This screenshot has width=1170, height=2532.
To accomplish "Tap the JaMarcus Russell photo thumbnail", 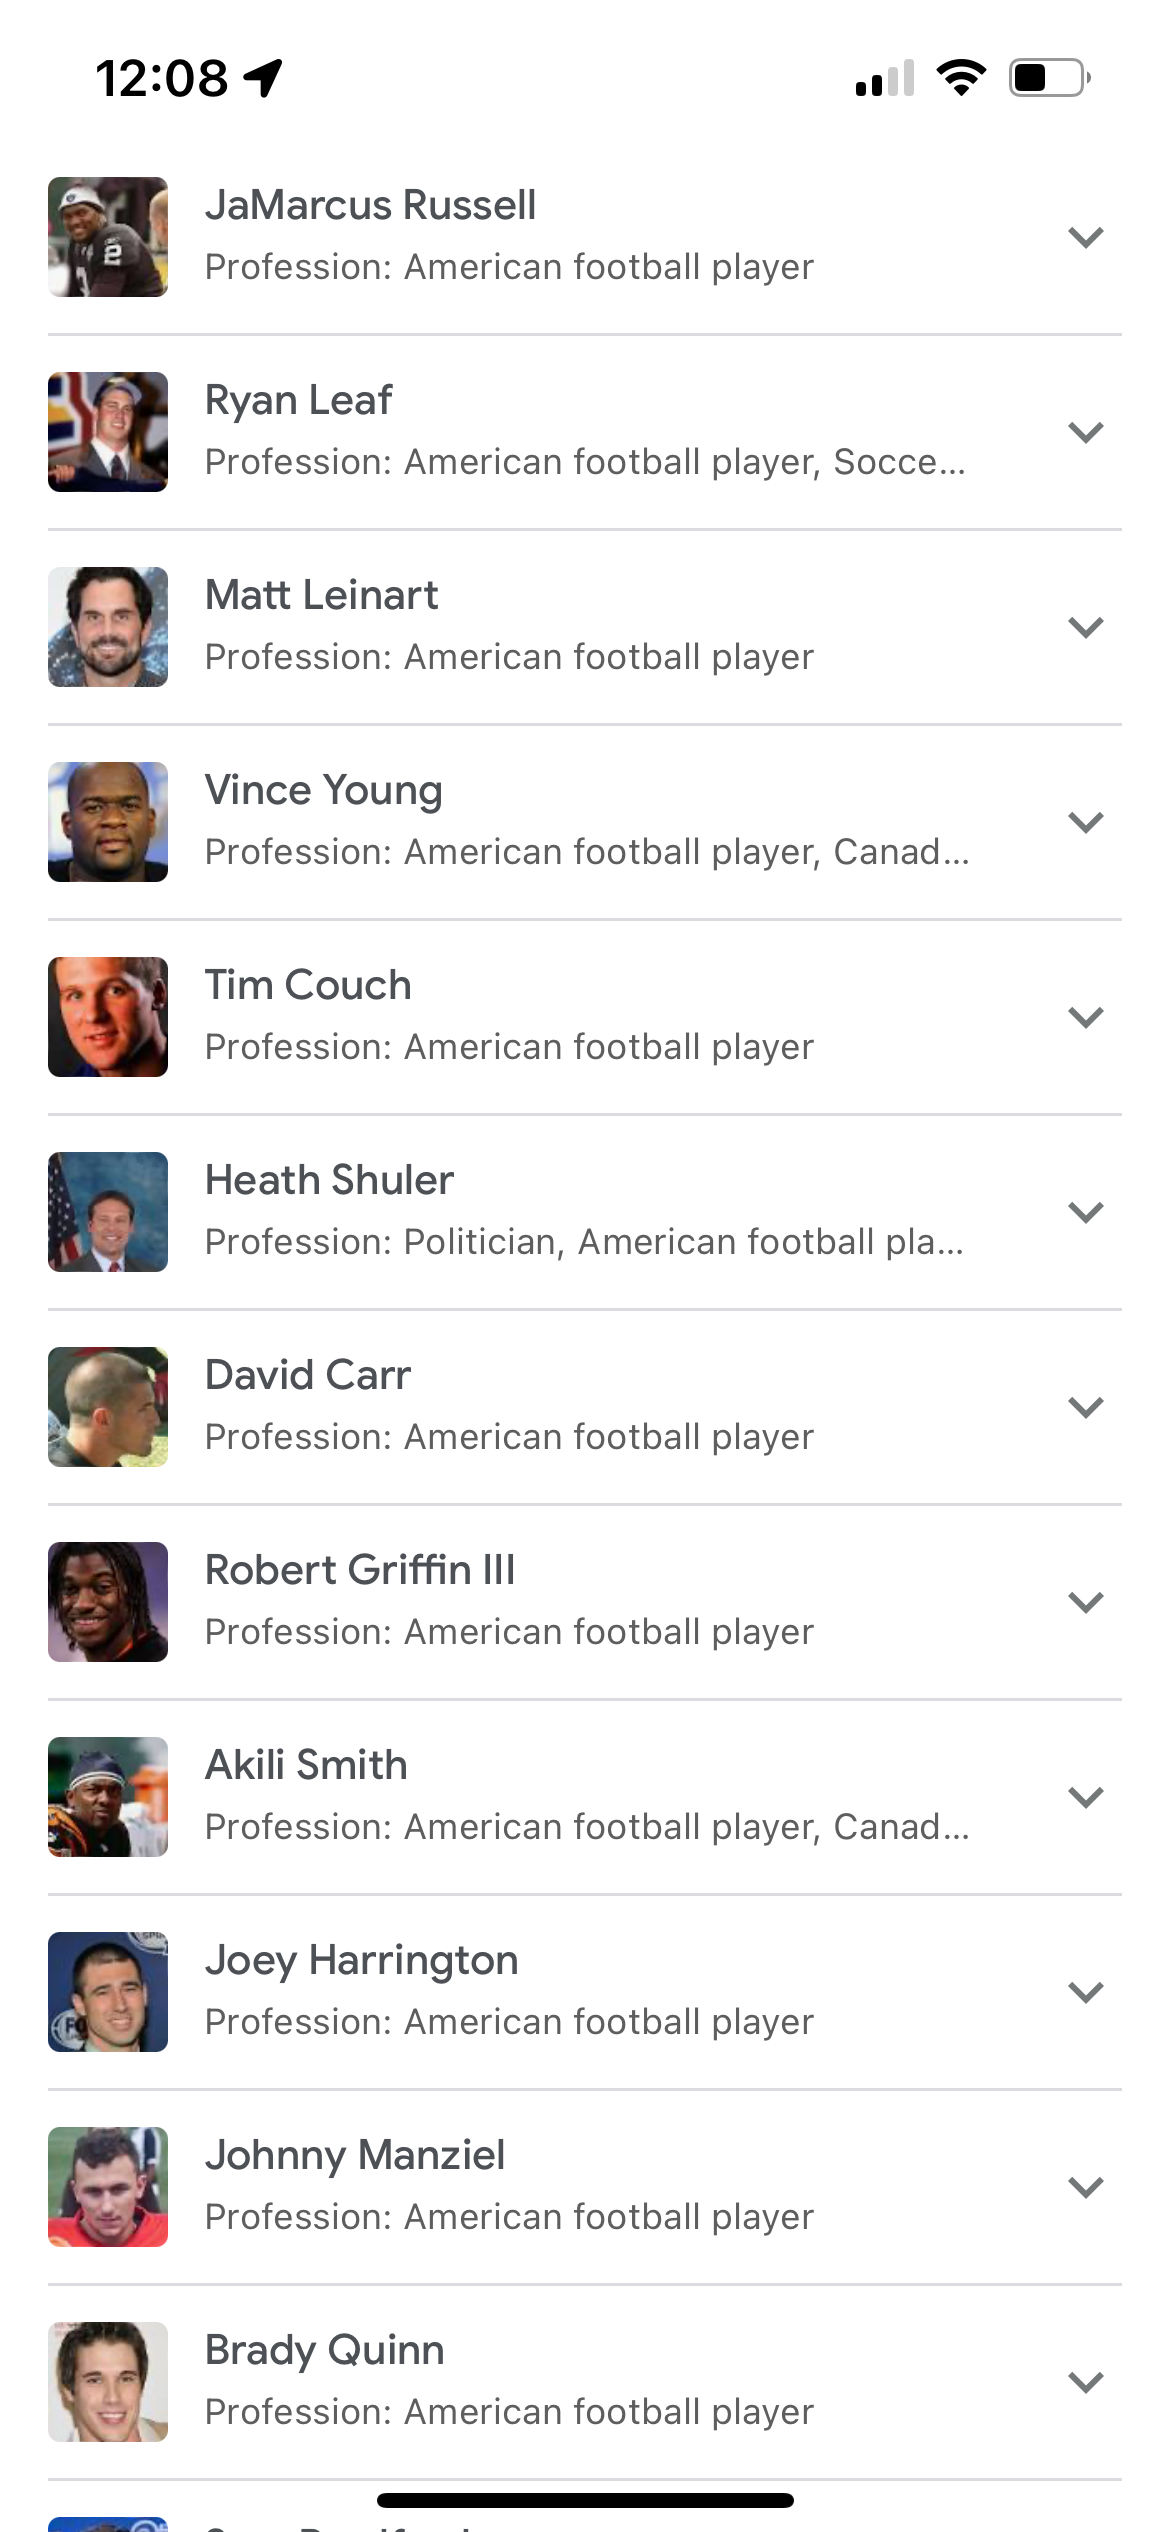I will point(108,237).
